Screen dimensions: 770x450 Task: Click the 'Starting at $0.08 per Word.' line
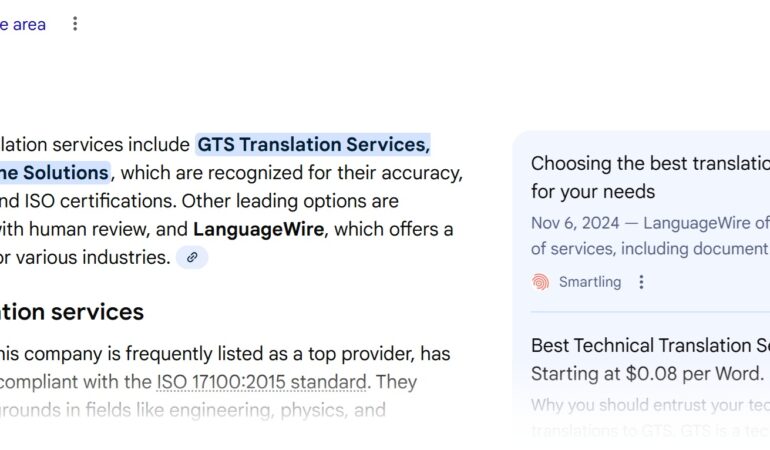(647, 374)
